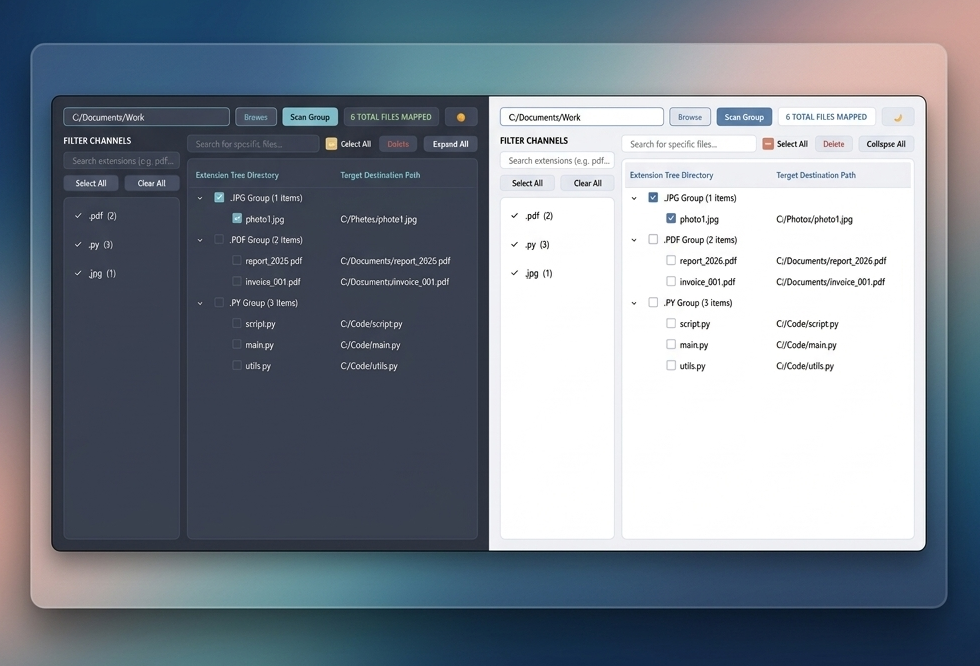Click Browse button in dark panel
Viewport: 980px width, 666px height.
pos(256,117)
